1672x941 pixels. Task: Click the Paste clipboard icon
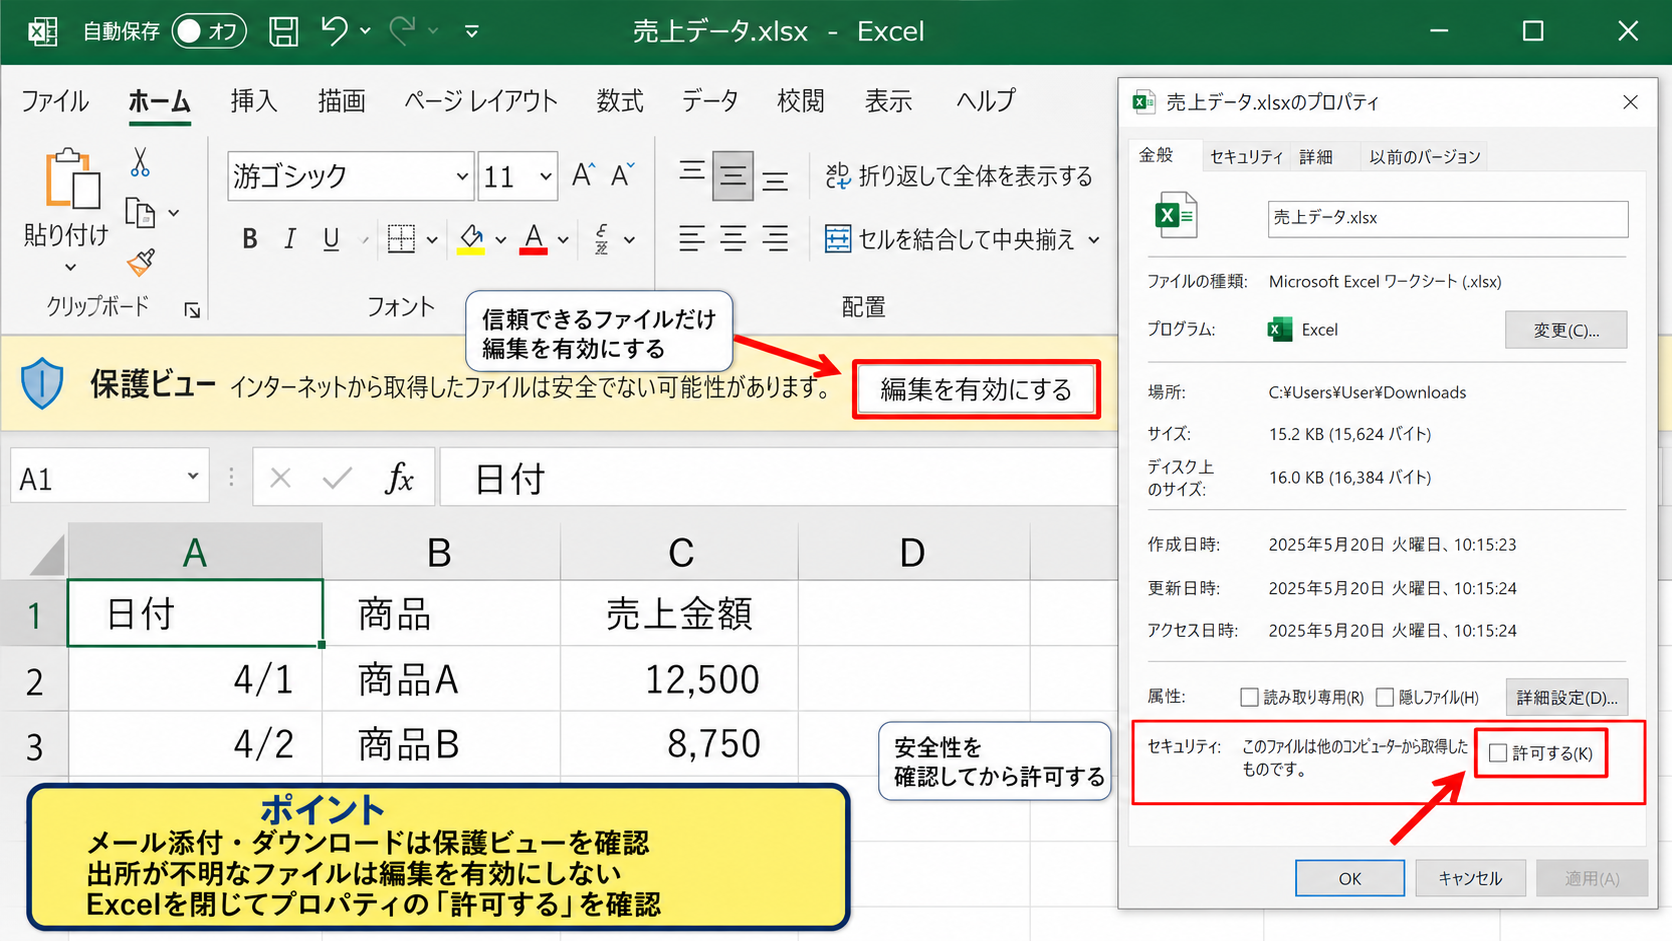click(72, 180)
